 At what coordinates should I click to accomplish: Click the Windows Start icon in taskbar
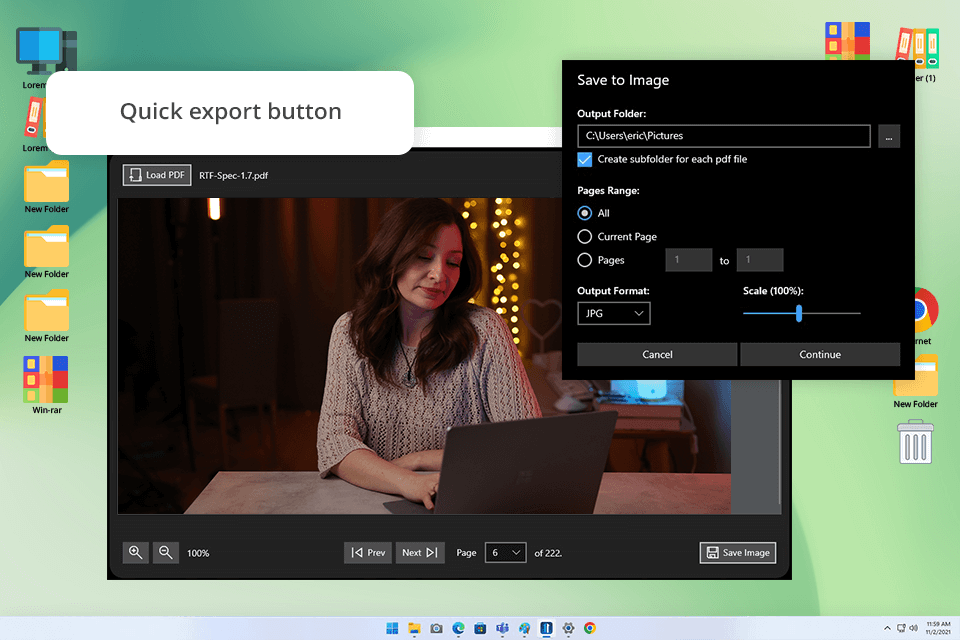tap(392, 628)
